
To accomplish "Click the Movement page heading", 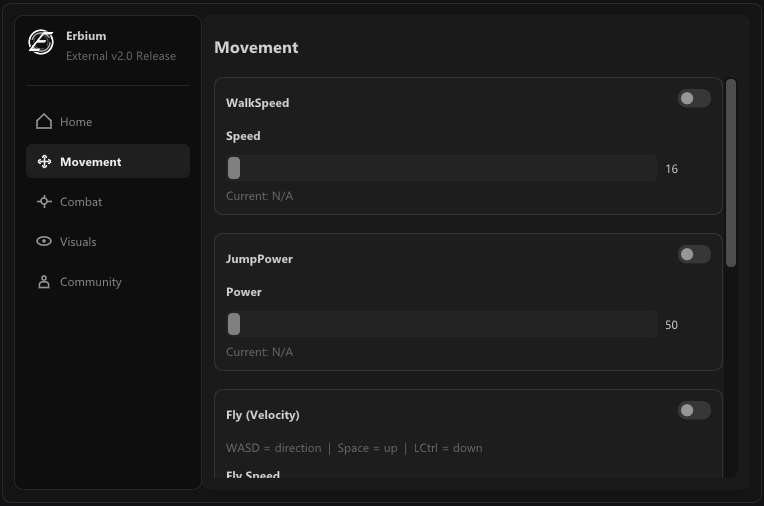I will pos(256,47).
